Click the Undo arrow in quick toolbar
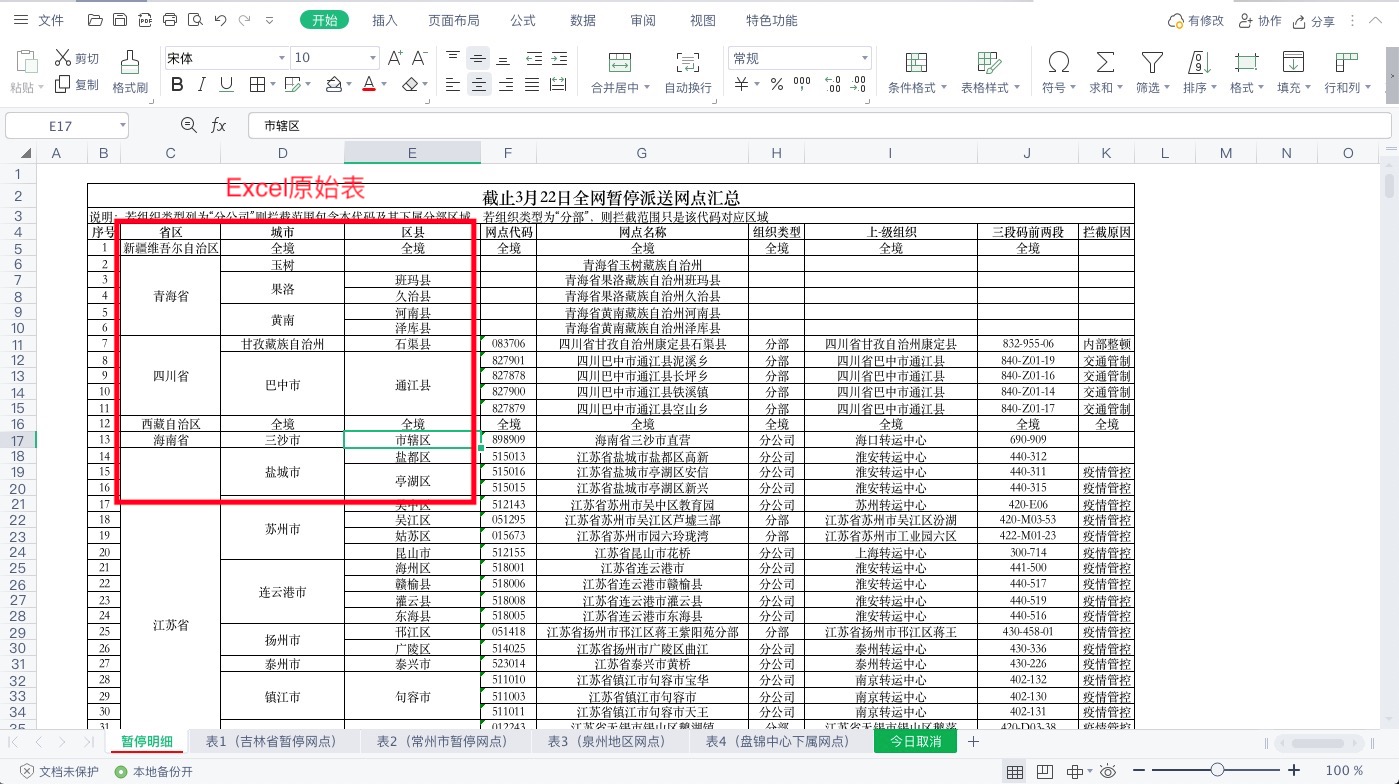The image size is (1399, 784). [x=219, y=20]
